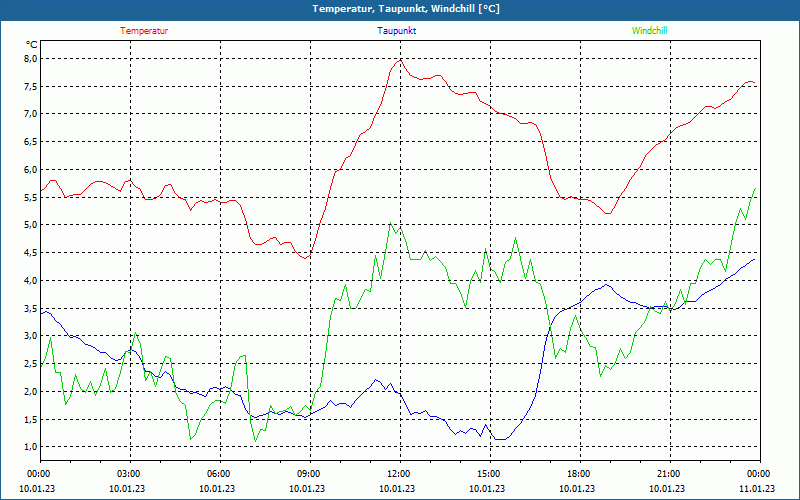800x500 pixels.
Task: Click the 06:00 time axis marker
Action: pos(219,474)
